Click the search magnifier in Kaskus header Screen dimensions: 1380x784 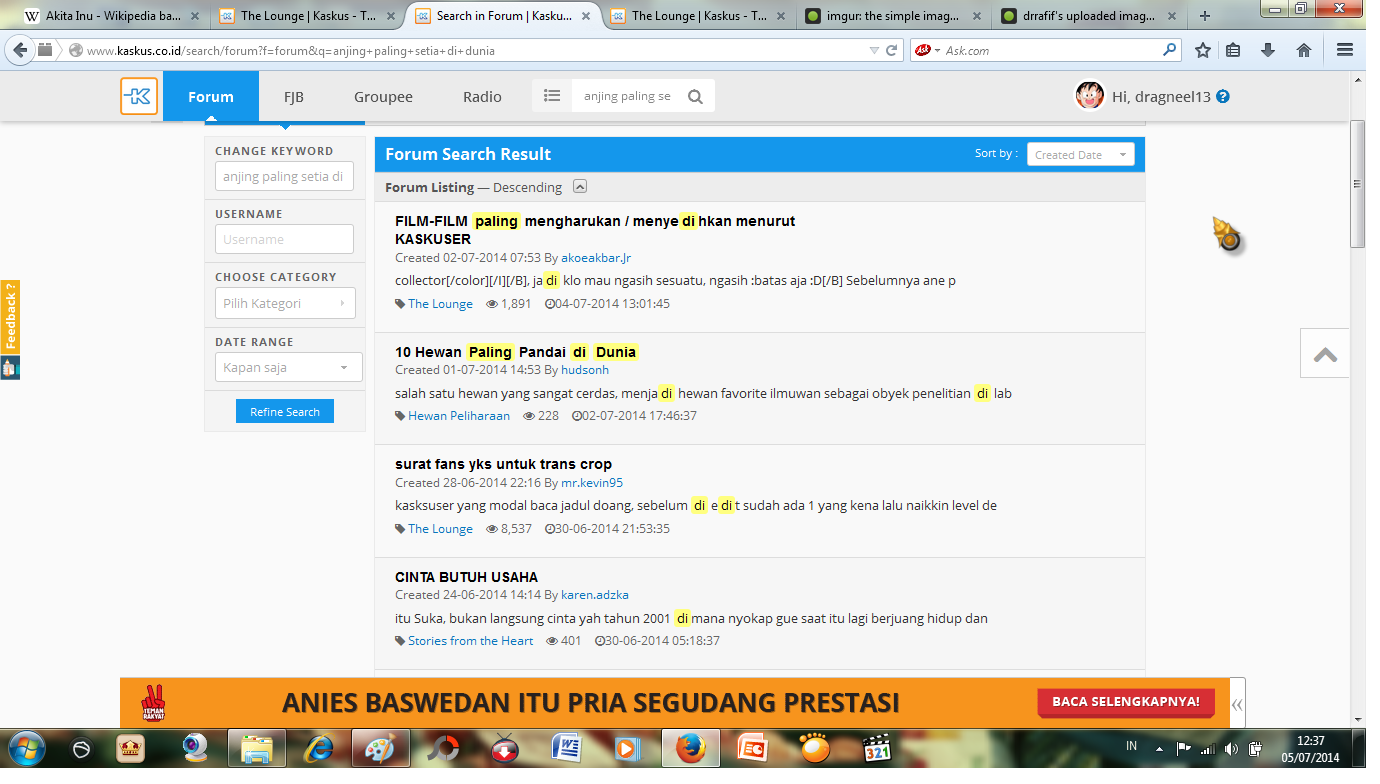pos(695,97)
